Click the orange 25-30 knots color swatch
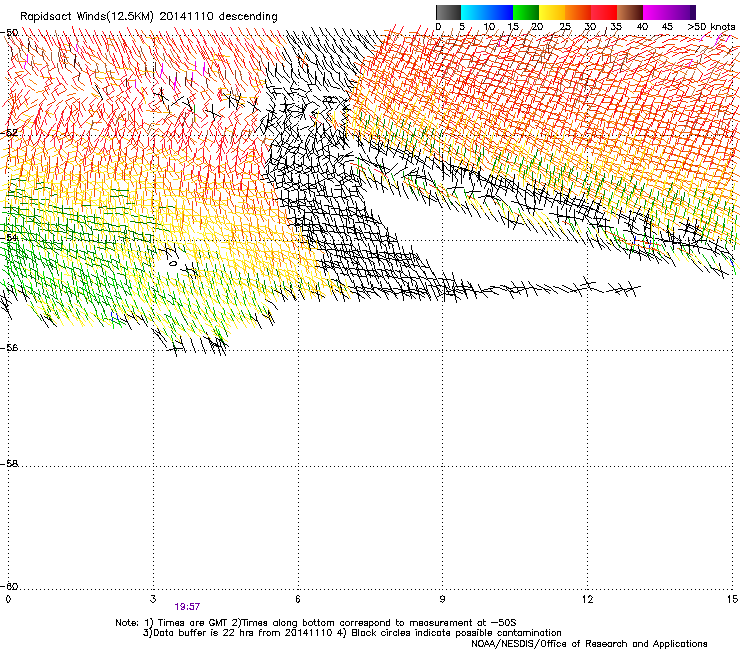The width and height of the screenshot is (740, 650). 578,12
